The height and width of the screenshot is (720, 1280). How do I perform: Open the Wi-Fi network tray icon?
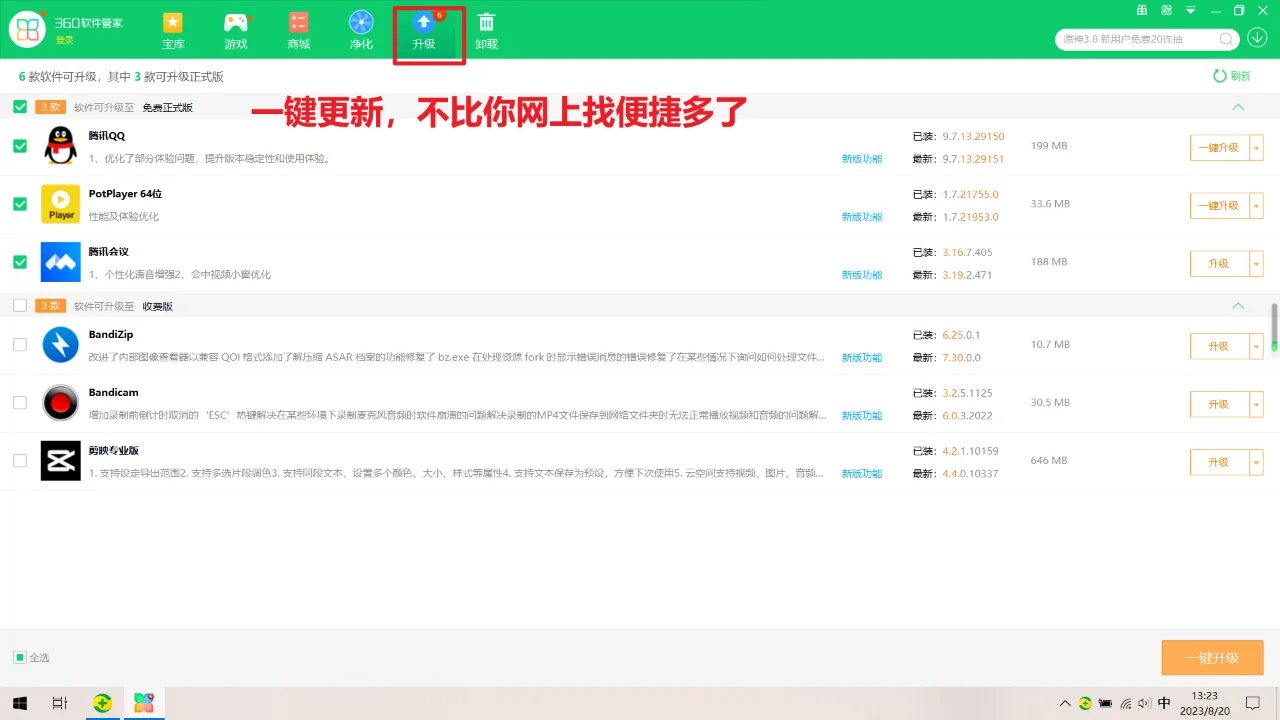coord(1126,703)
